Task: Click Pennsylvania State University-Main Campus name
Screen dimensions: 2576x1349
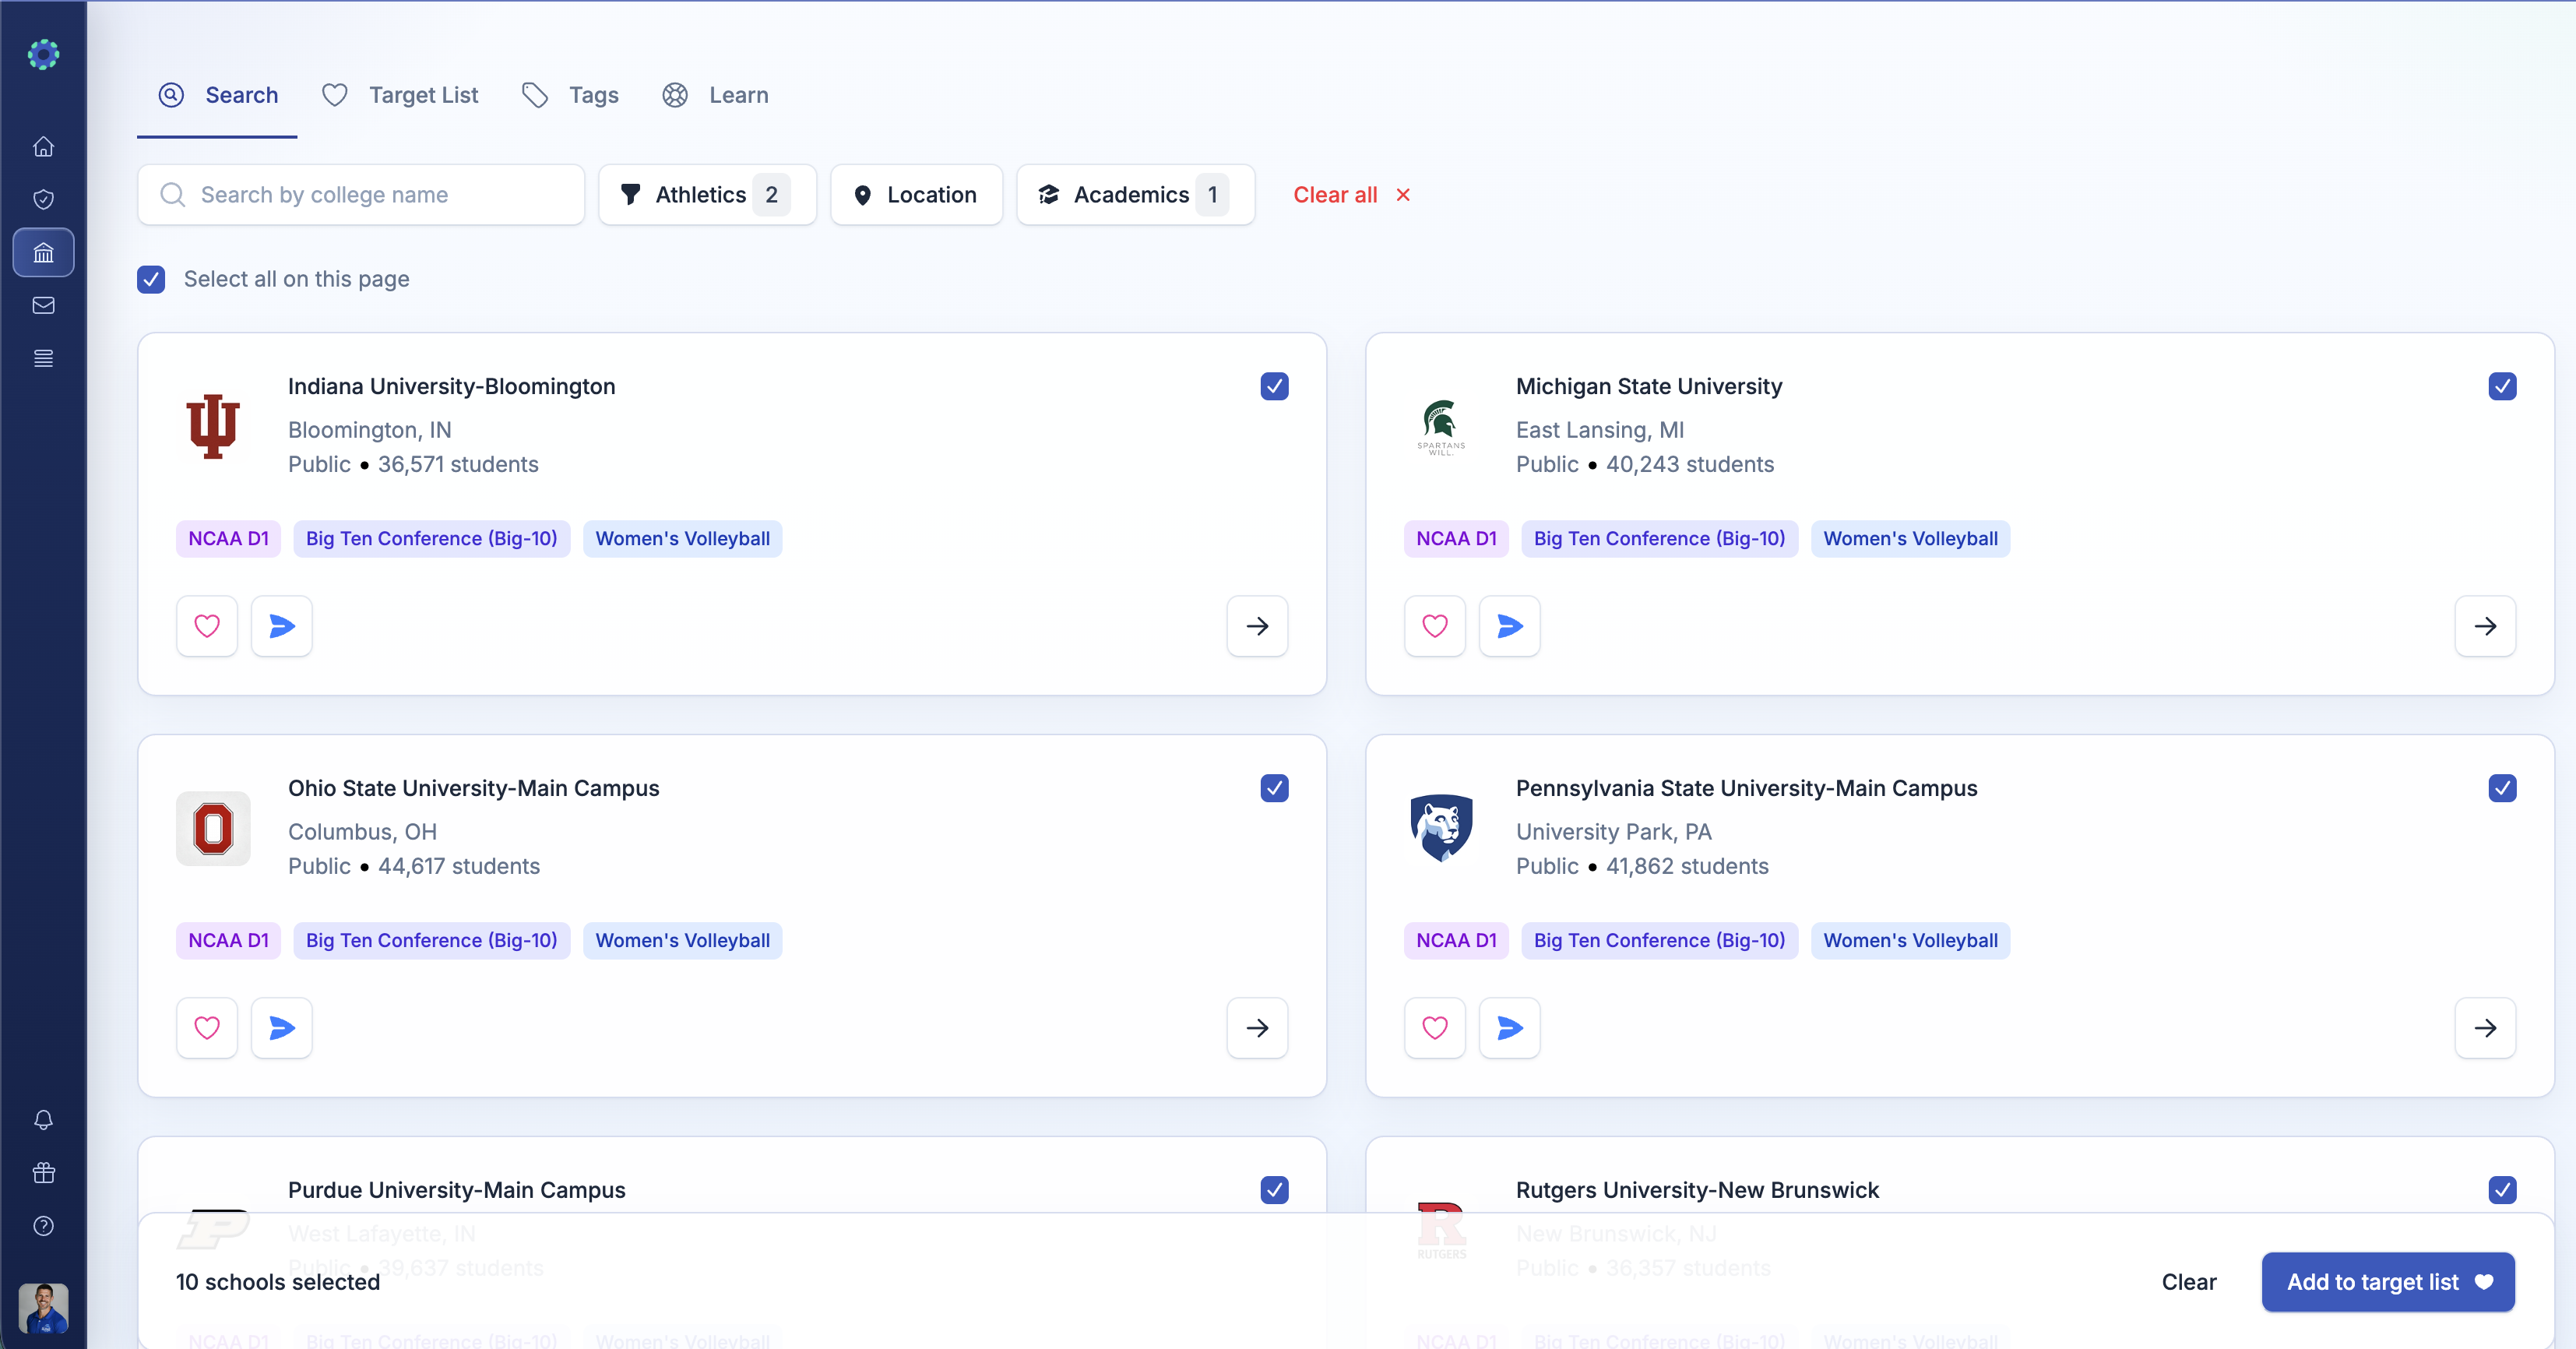Action: [x=1747, y=789]
